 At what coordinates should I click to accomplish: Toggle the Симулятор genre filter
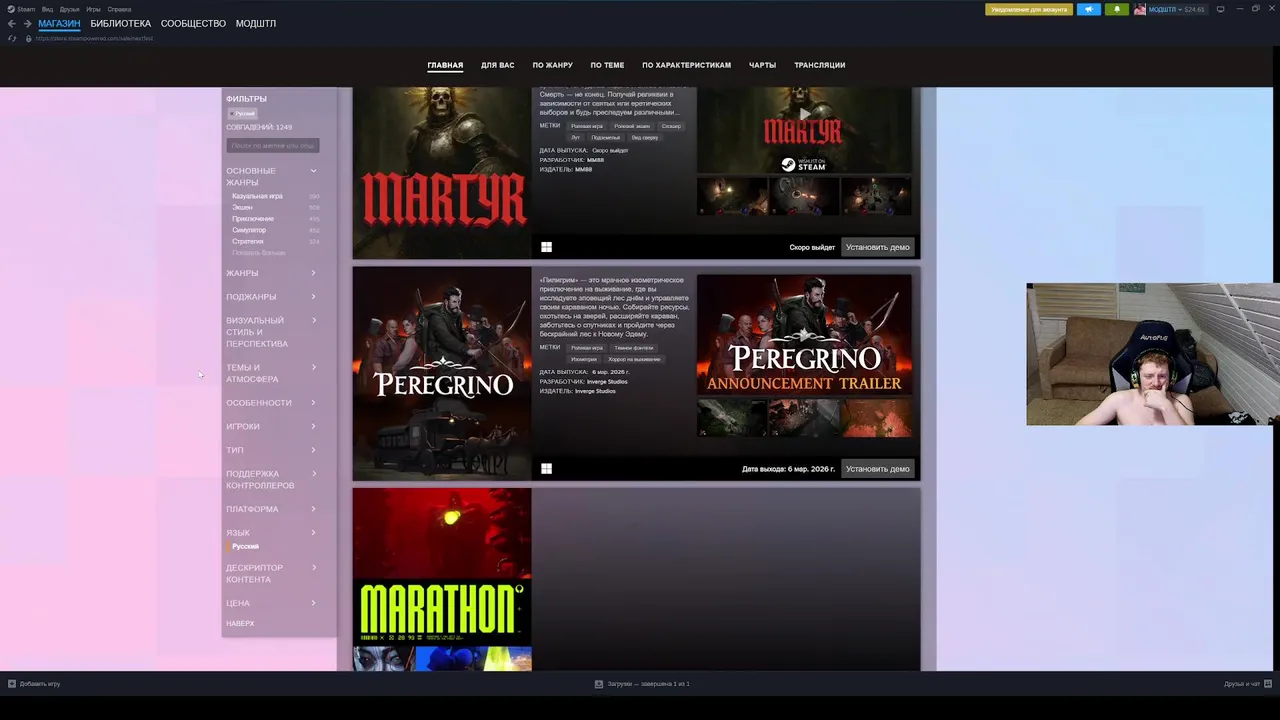[x=249, y=230]
